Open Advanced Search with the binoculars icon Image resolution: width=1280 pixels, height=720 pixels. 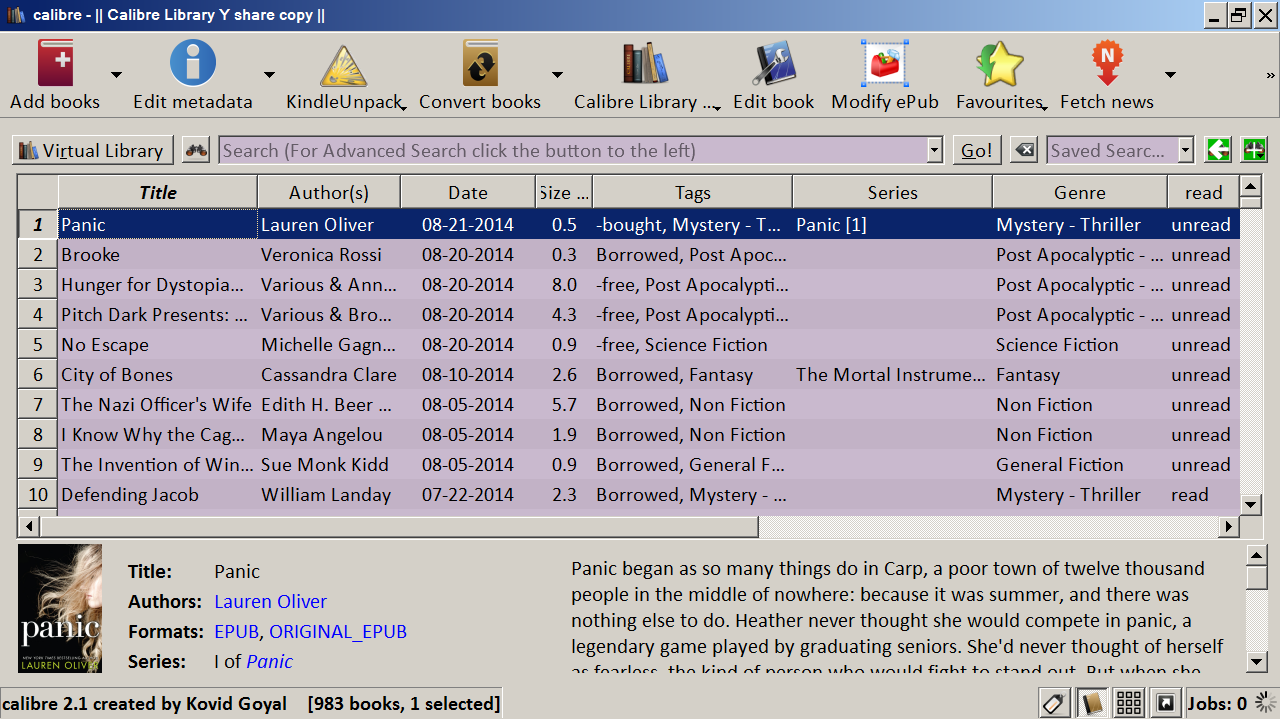196,150
